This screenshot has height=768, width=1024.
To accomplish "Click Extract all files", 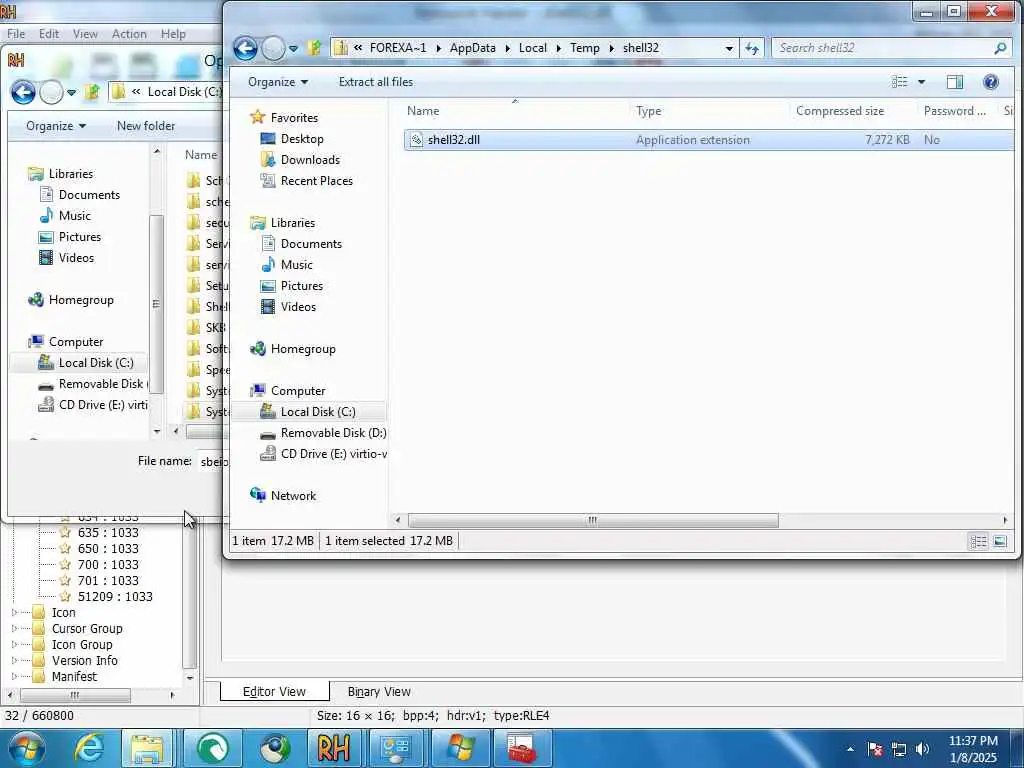I will click(x=376, y=82).
